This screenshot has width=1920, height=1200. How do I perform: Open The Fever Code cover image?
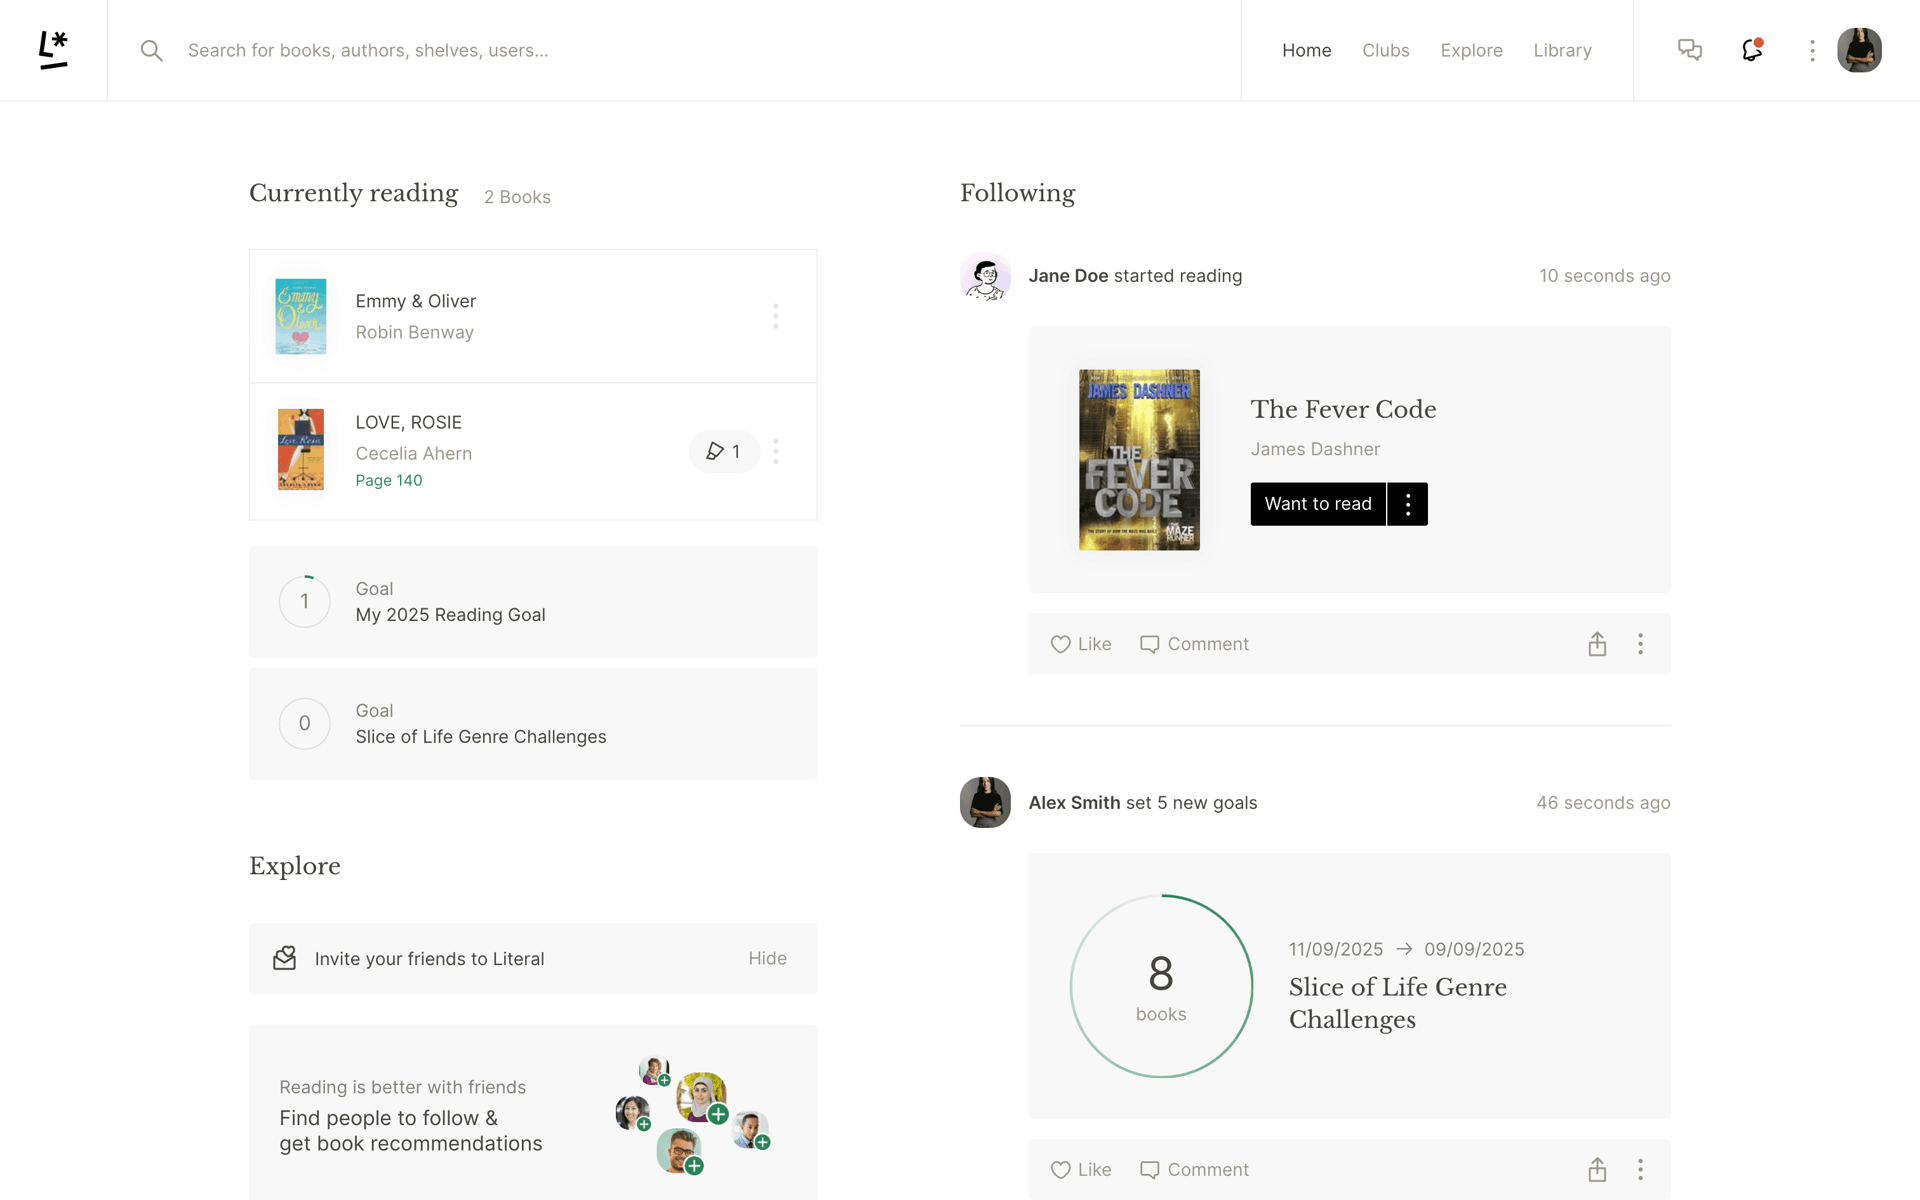click(1139, 460)
